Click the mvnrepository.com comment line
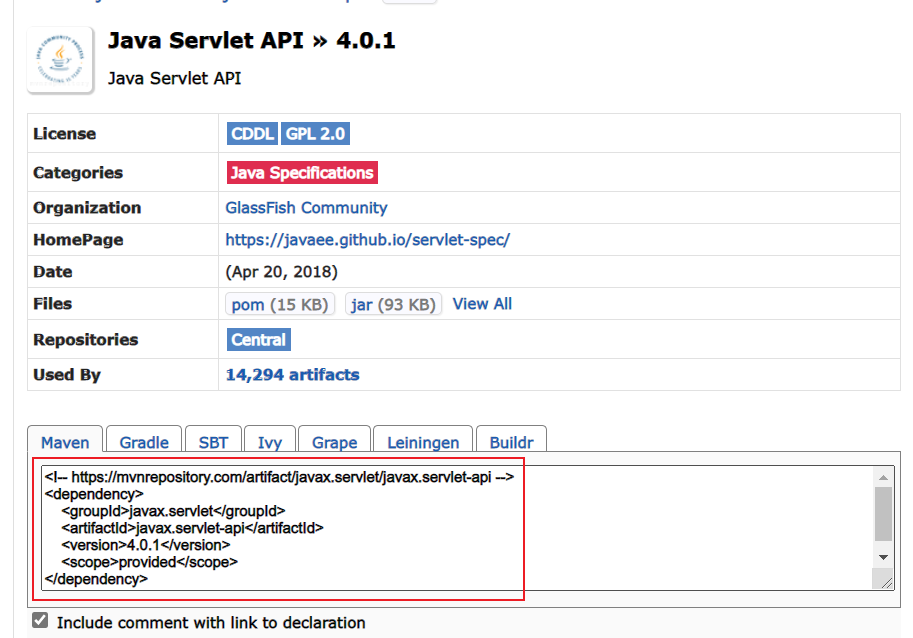This screenshot has height=638, width=913. coord(279,477)
